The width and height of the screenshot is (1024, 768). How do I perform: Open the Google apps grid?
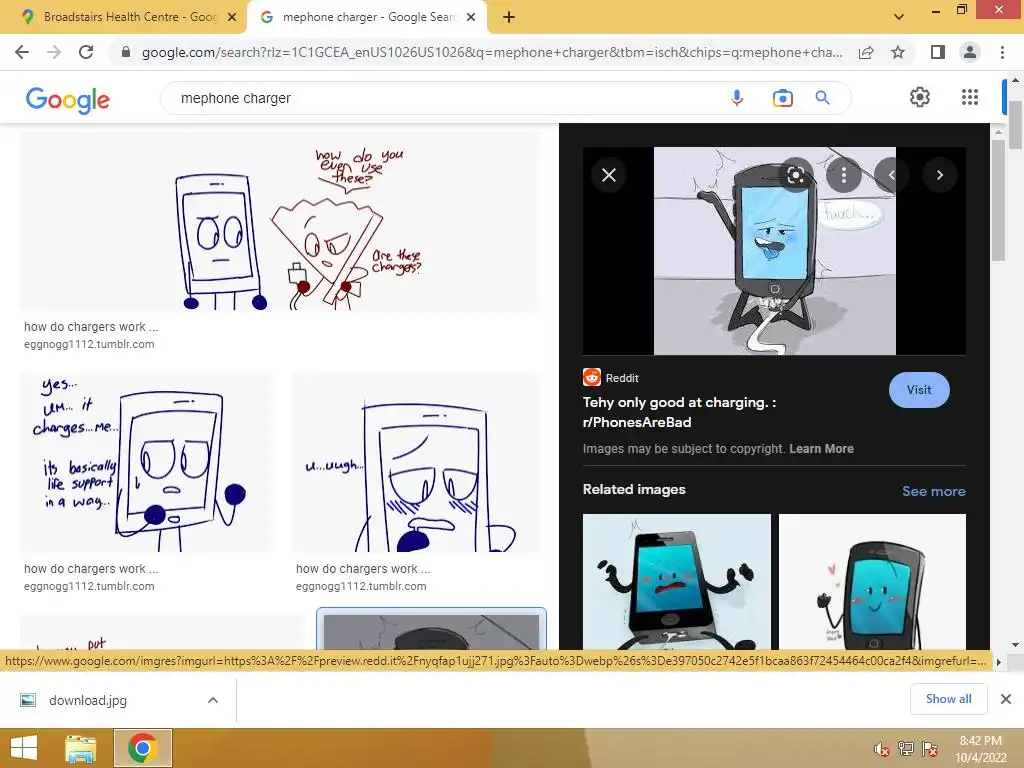click(970, 97)
